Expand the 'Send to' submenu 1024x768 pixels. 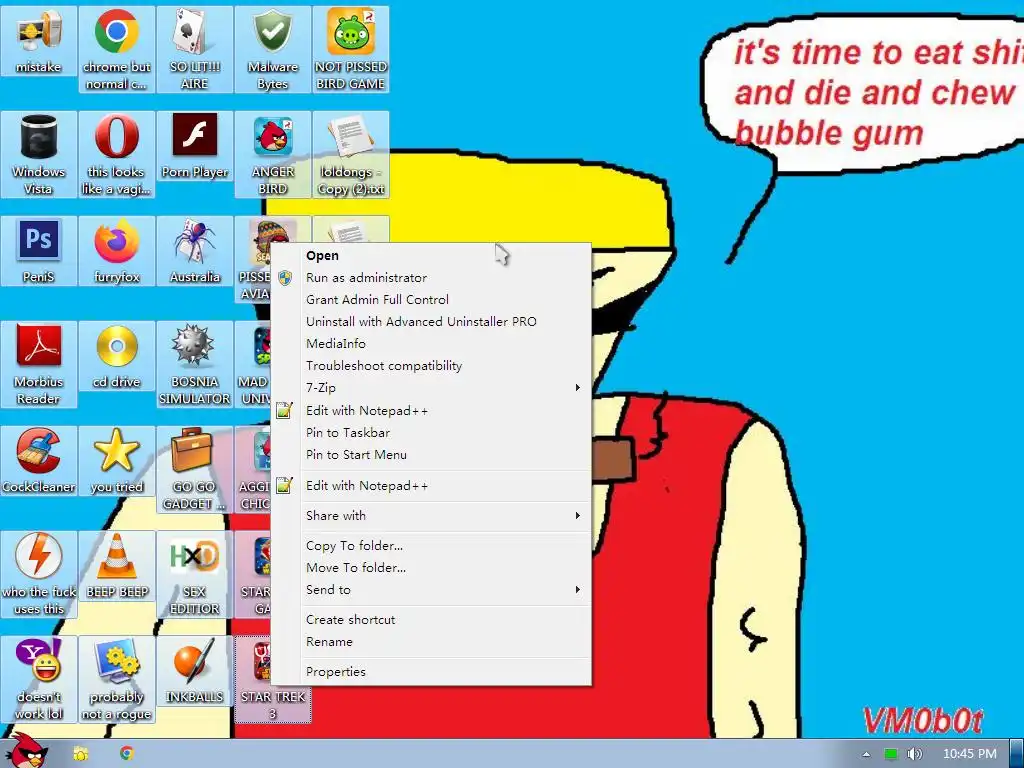tap(431, 590)
